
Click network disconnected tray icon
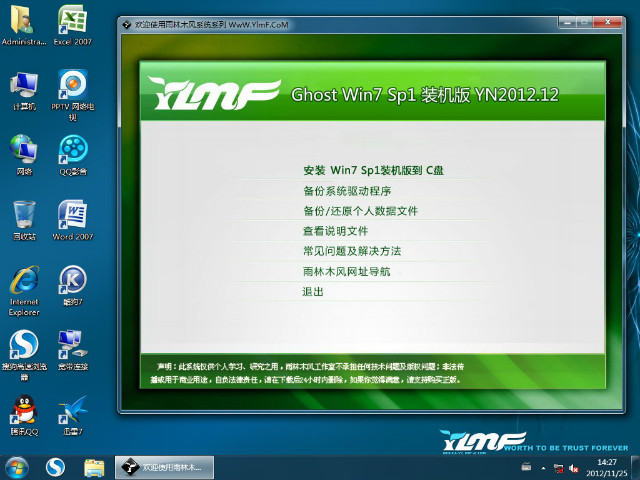[x=558, y=468]
